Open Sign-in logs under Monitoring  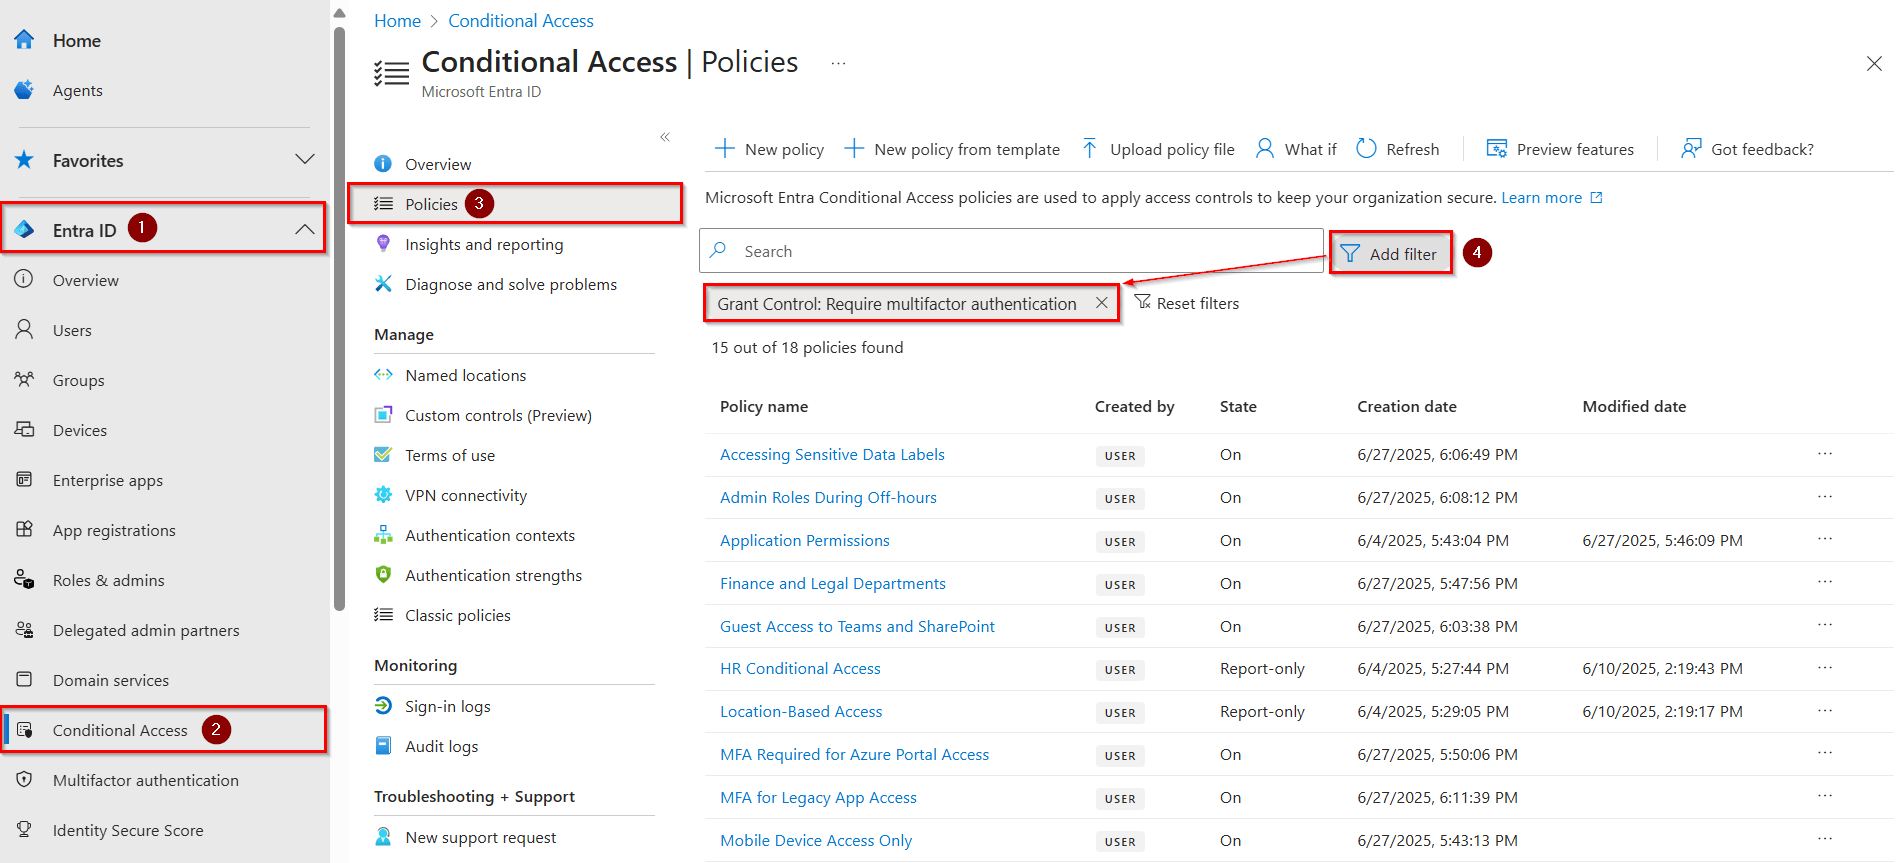pyautogui.click(x=447, y=706)
